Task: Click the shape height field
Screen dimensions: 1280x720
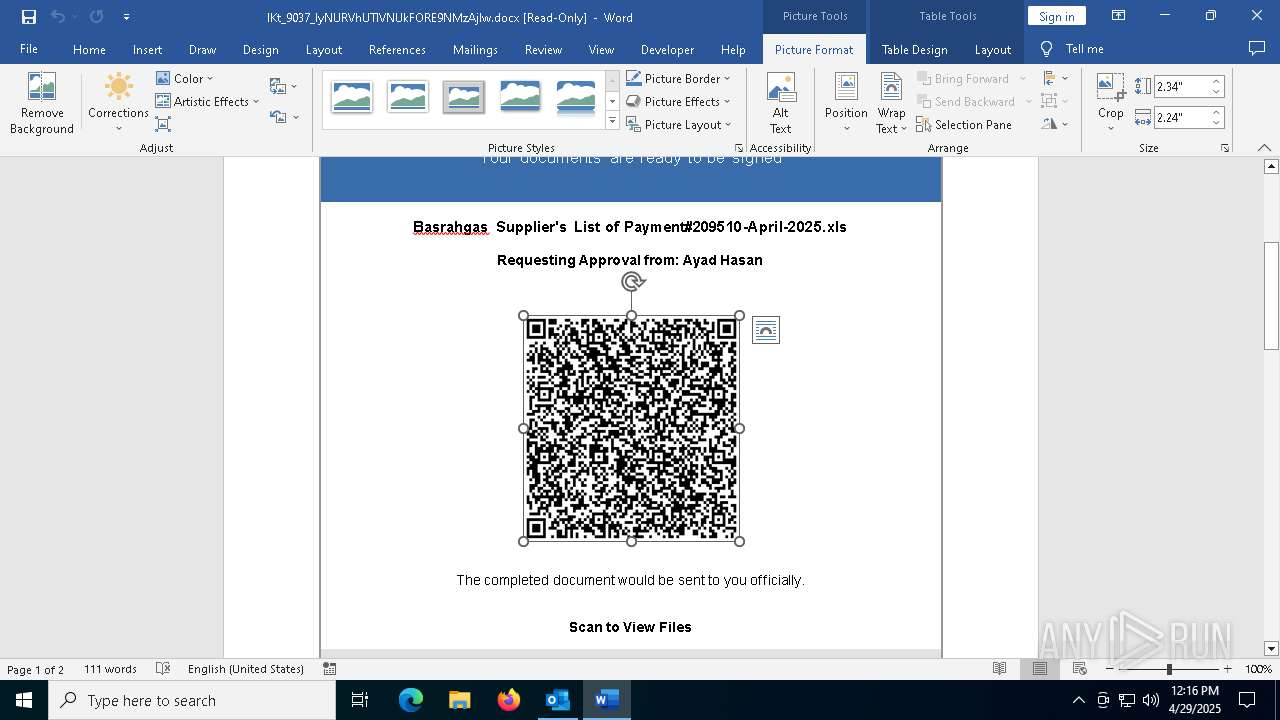Action: (x=1181, y=86)
